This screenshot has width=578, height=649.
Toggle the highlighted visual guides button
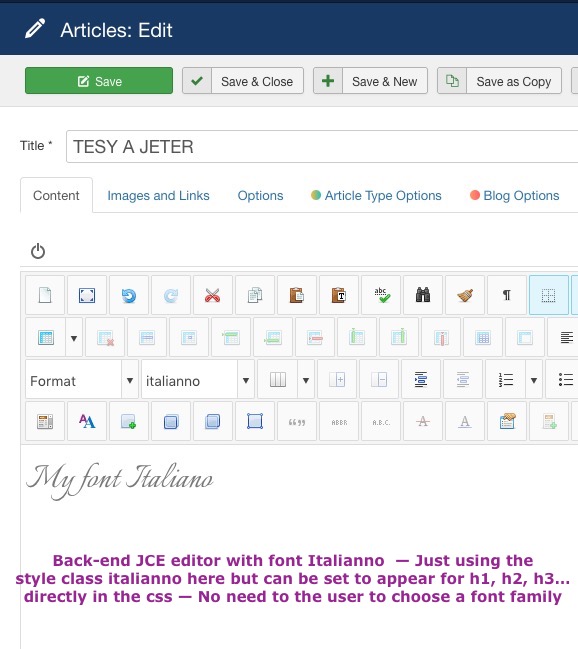point(549,295)
